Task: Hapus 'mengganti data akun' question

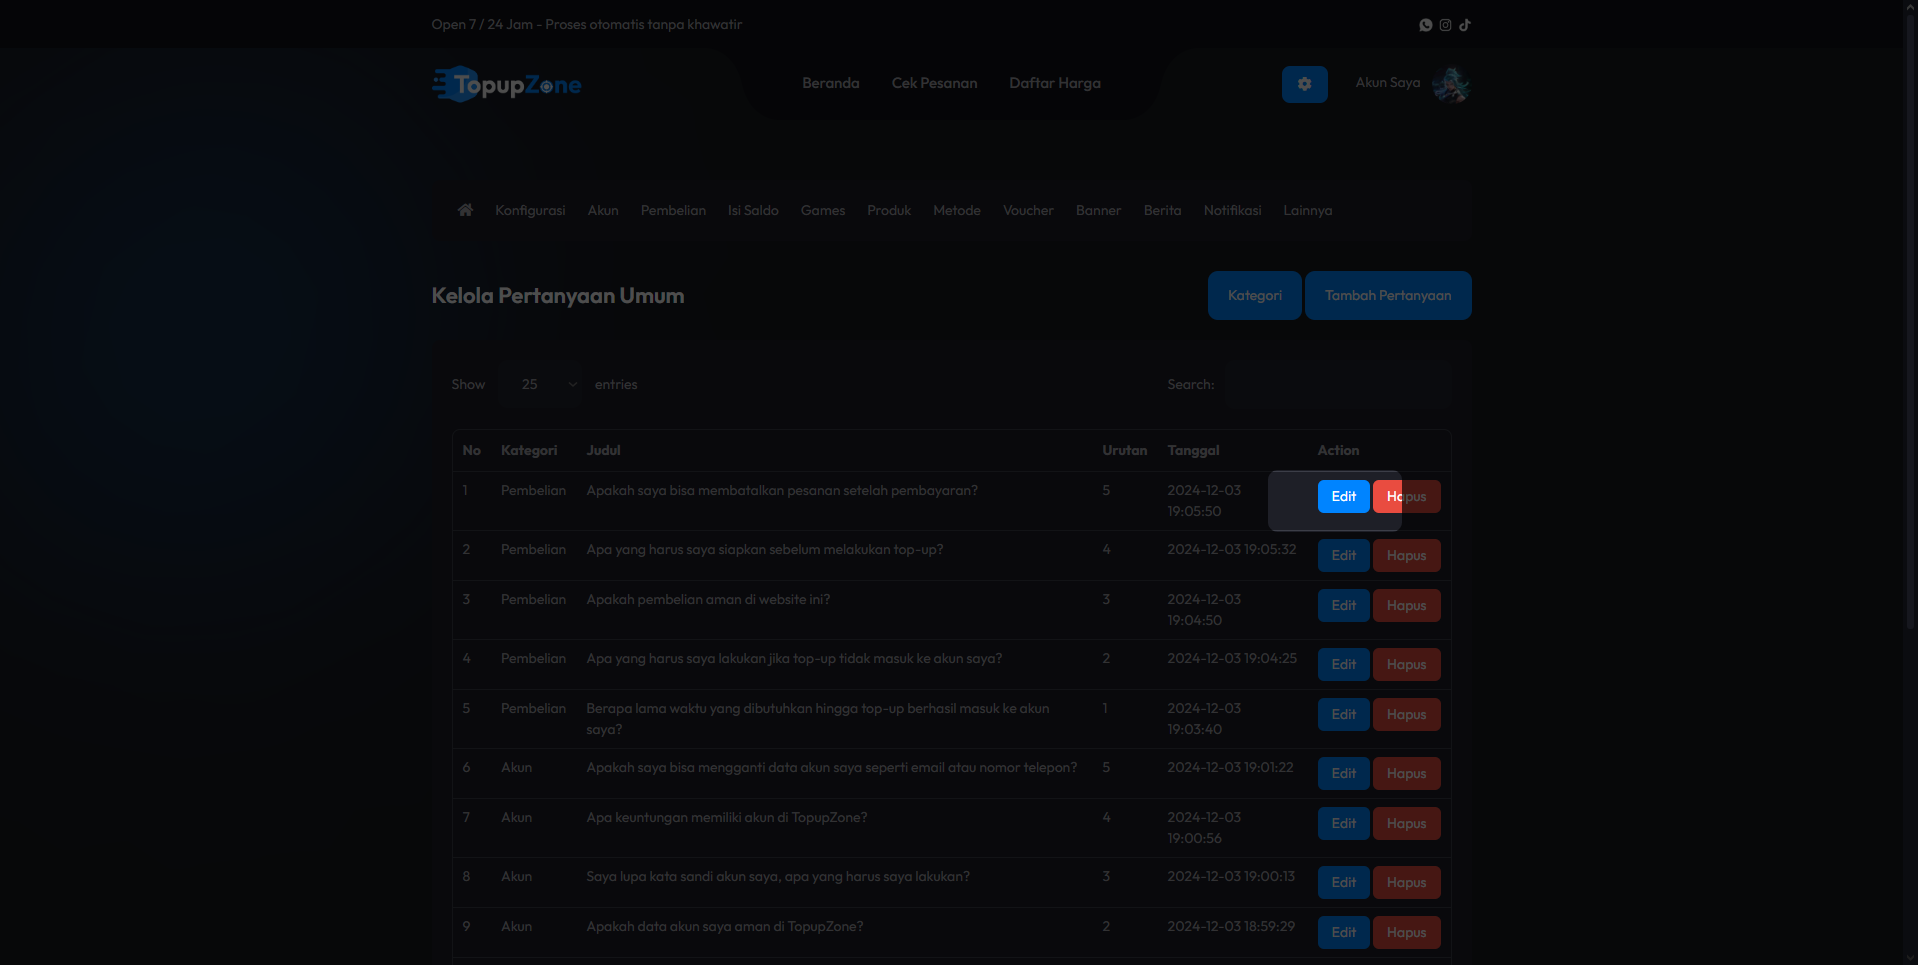Action: click(x=1407, y=773)
